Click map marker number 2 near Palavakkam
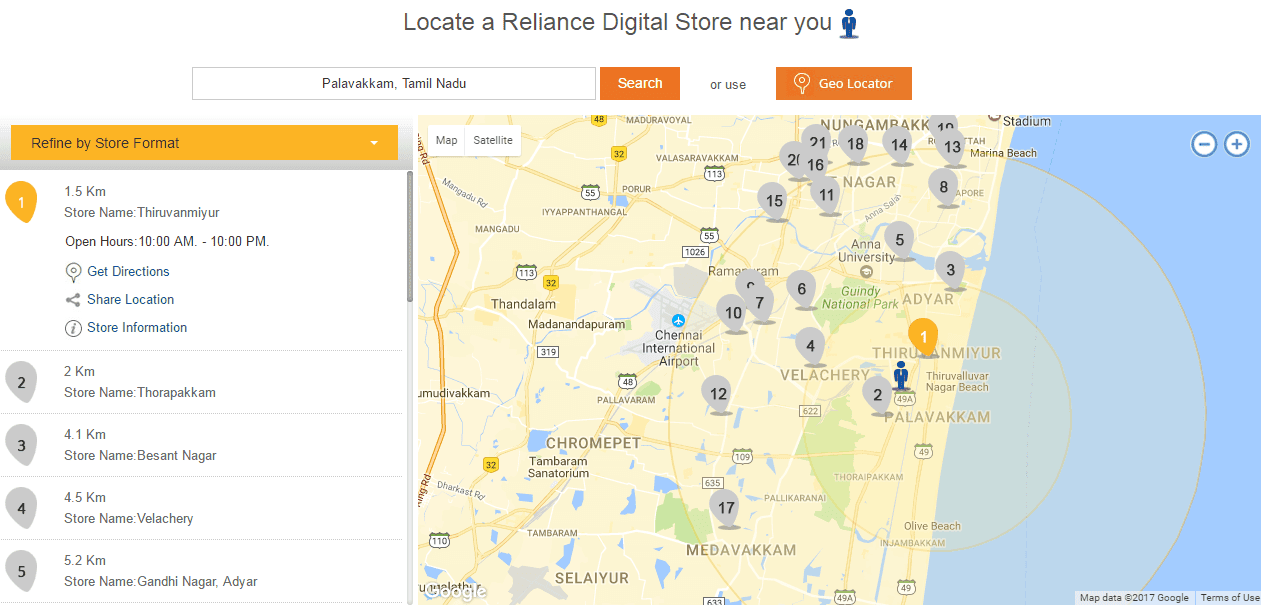1261x611 pixels. click(x=878, y=394)
